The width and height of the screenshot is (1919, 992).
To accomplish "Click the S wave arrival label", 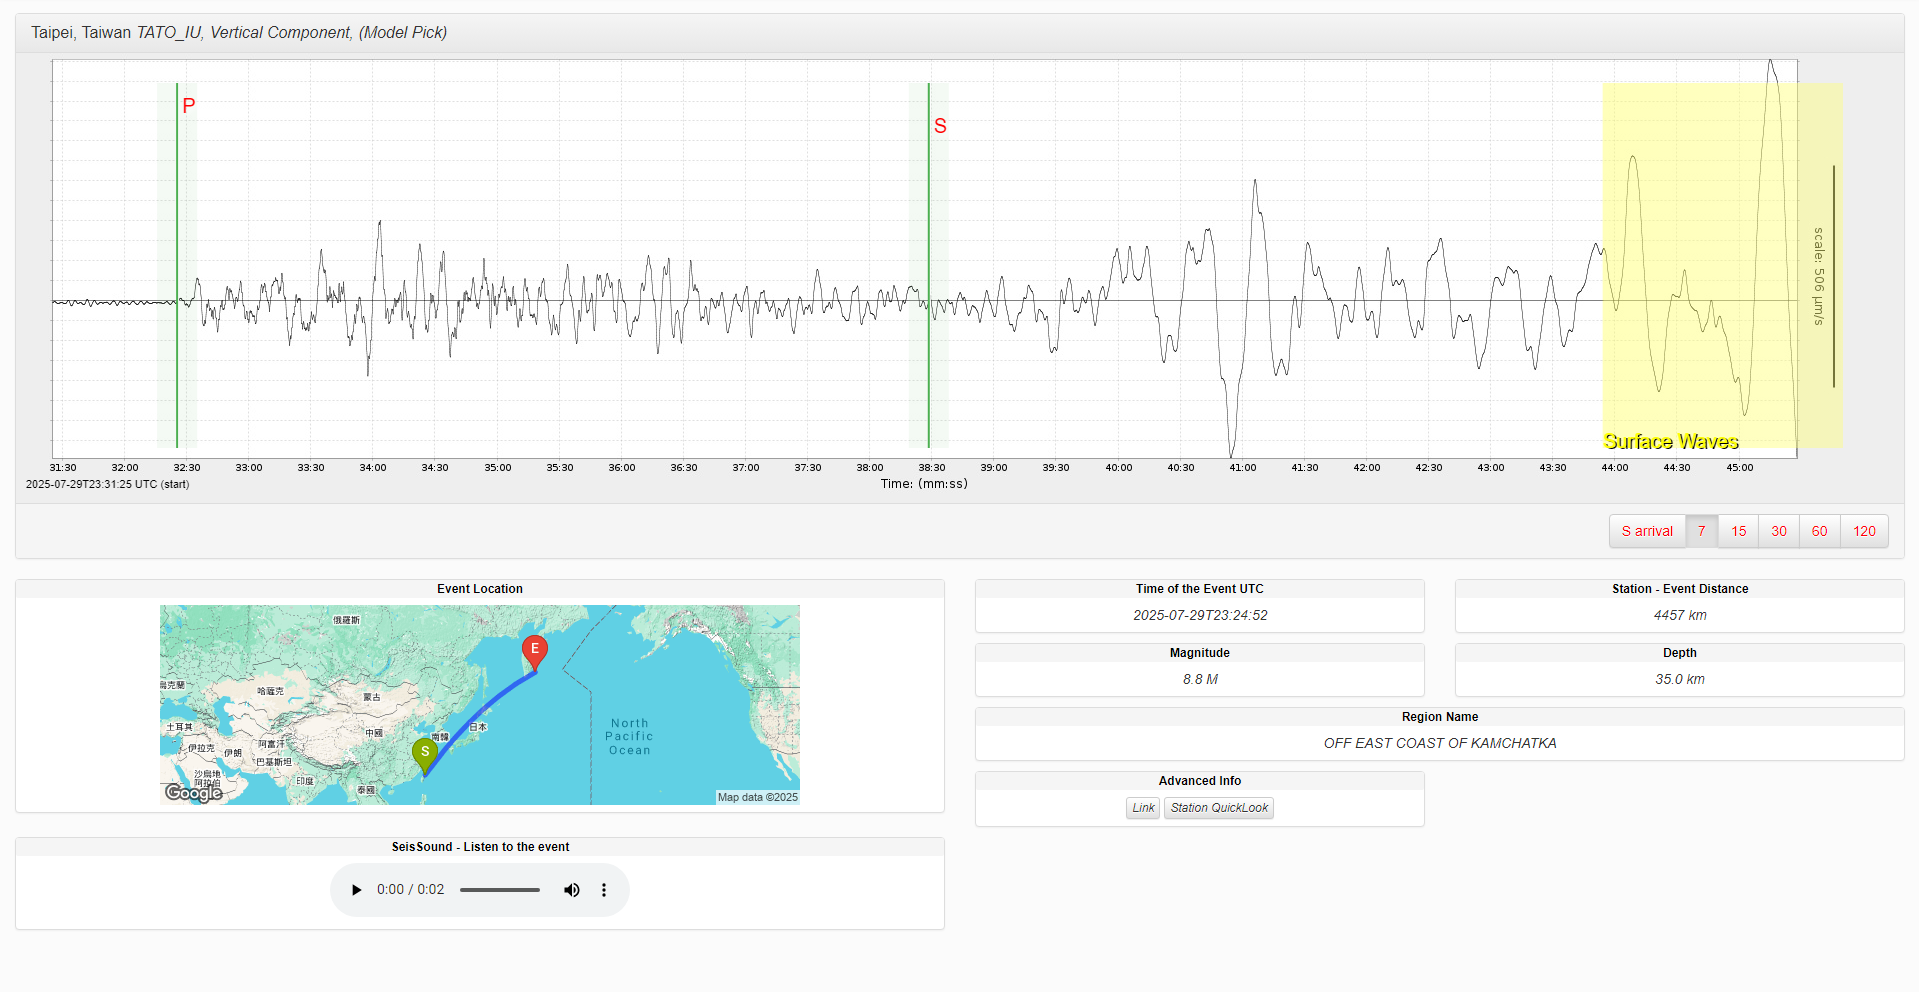I will [x=940, y=126].
